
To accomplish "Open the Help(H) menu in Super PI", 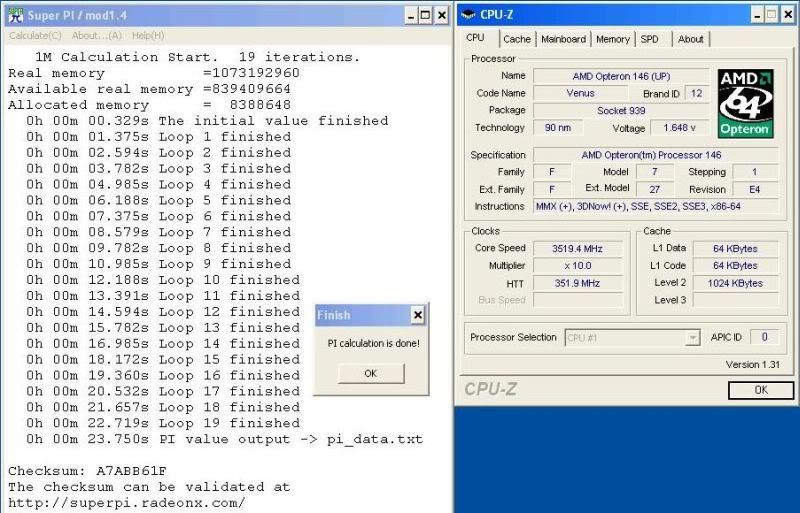I will click(148, 36).
